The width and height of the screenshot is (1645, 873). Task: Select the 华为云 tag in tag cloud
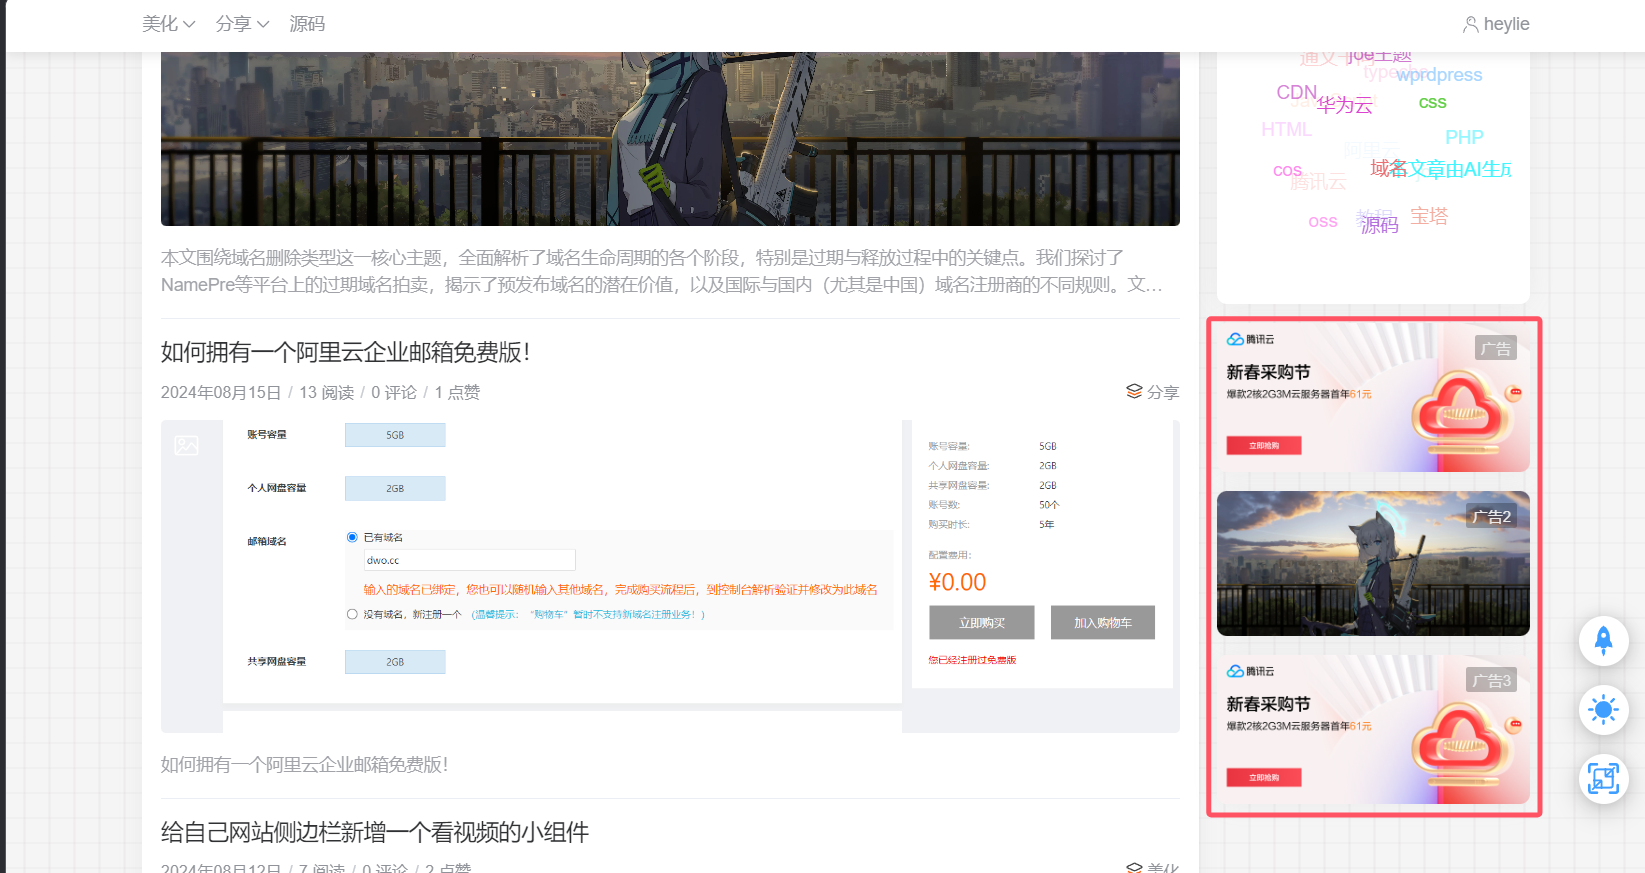click(1345, 105)
